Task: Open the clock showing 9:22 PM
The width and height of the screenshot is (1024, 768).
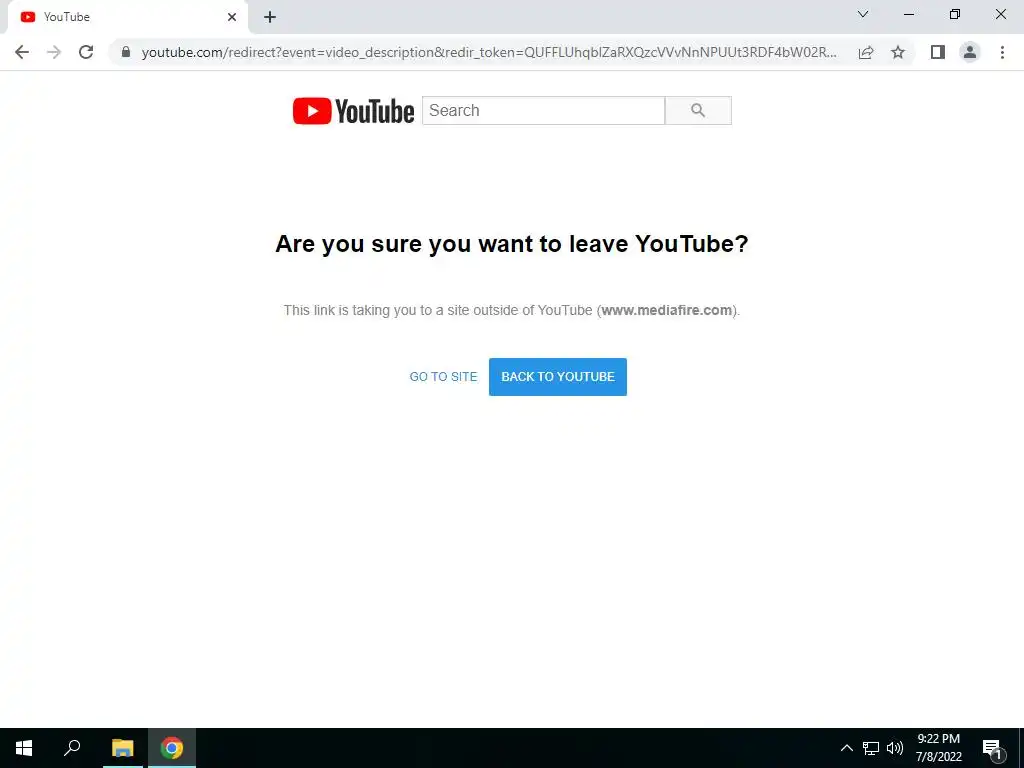Action: coord(938,748)
